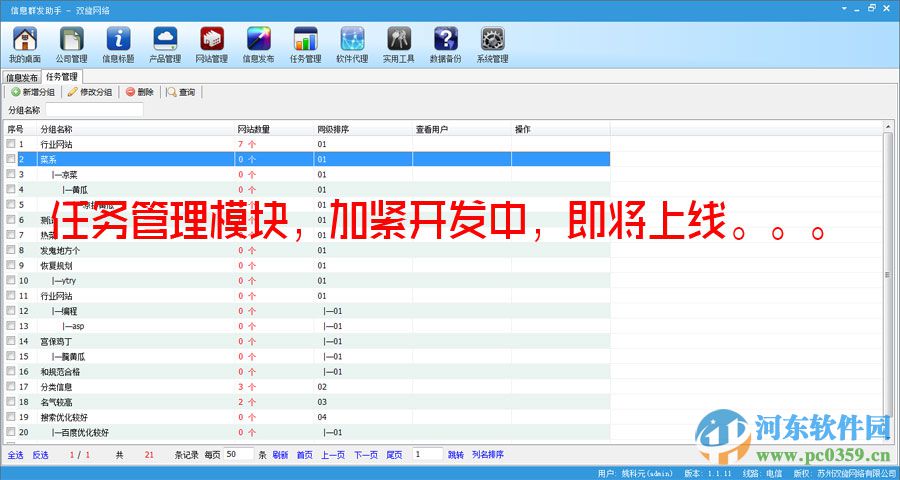
Task: Click the 7 个 website count cell
Action: [x=247, y=144]
